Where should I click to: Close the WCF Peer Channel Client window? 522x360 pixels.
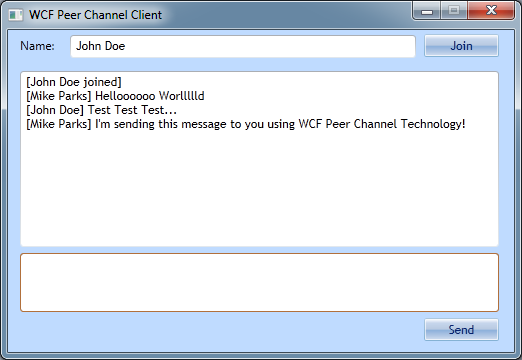[491, 11]
